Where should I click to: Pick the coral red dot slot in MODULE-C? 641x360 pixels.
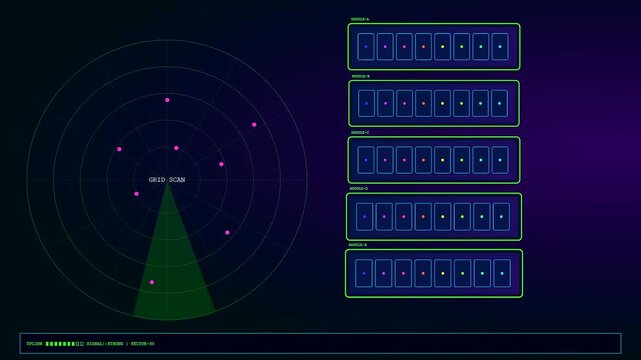[x=424, y=160]
